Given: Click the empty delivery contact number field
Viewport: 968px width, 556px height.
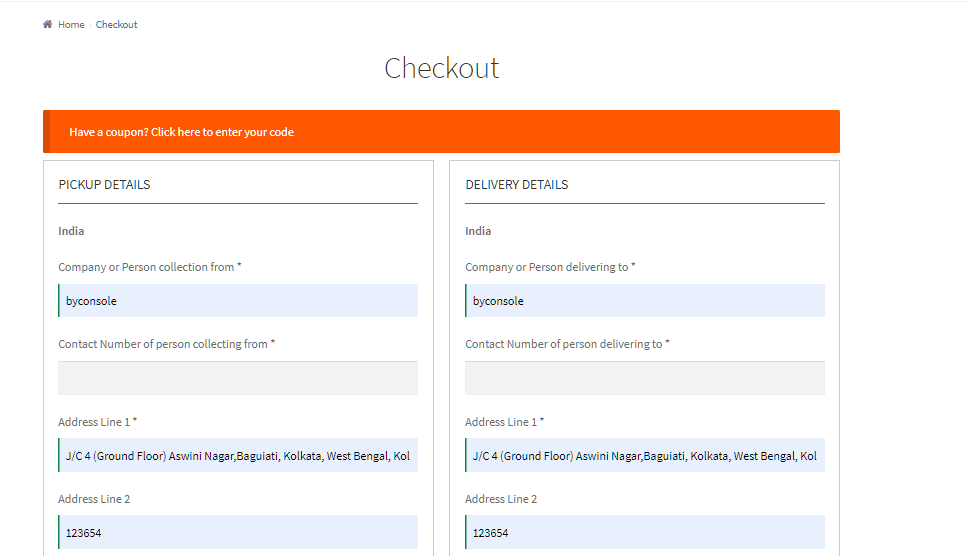Looking at the screenshot, I should coord(645,378).
